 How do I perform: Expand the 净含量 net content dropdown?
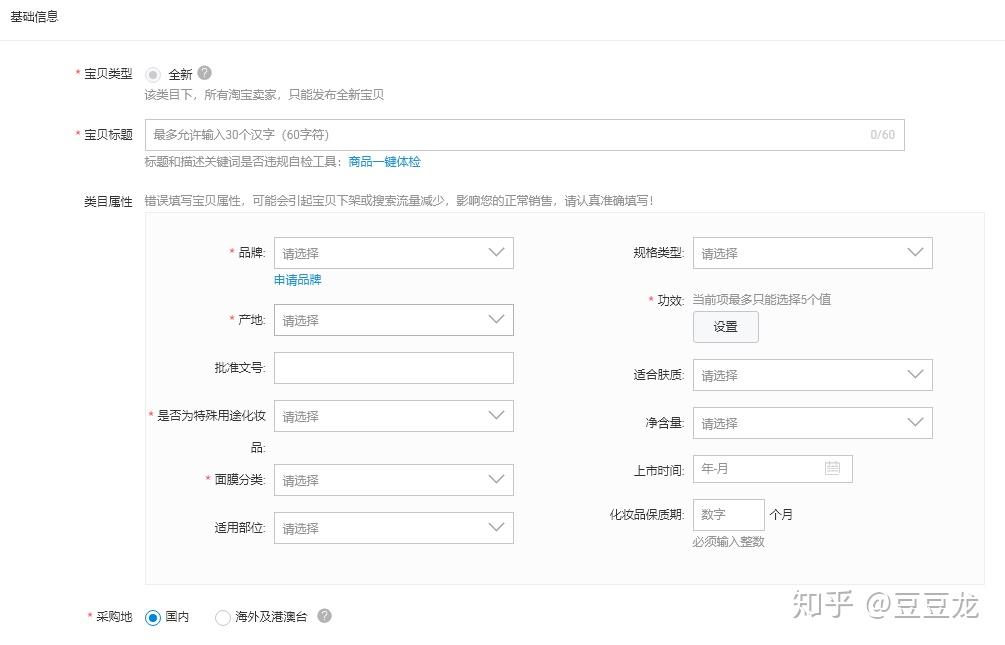coord(812,422)
